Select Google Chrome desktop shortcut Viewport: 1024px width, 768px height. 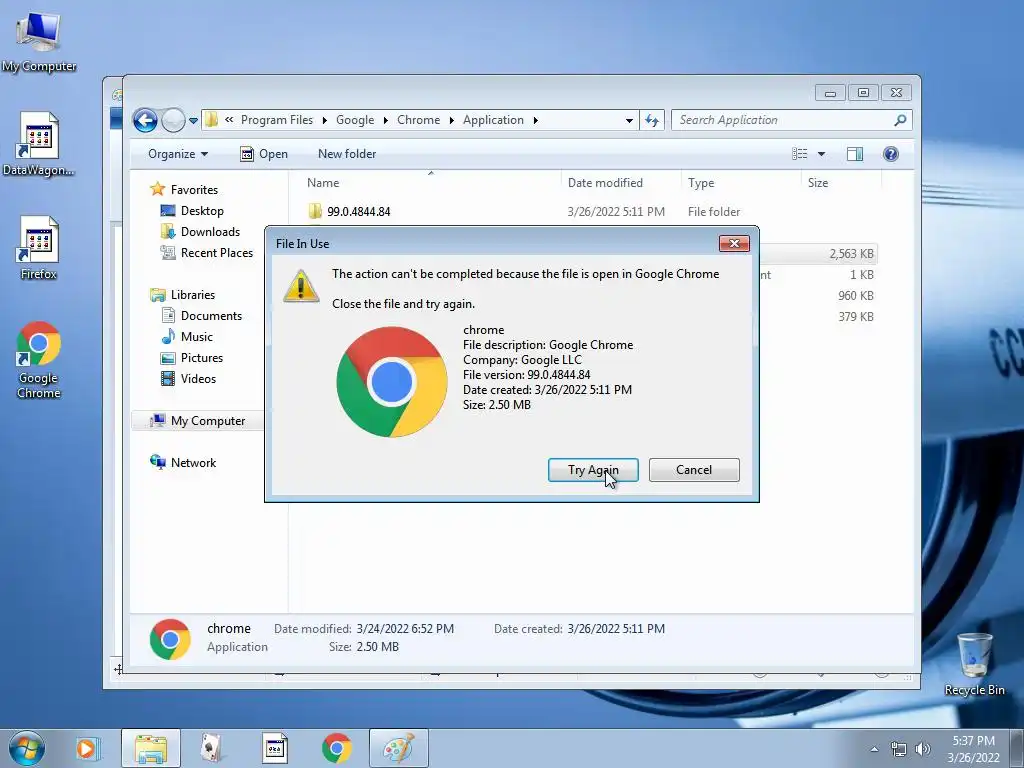click(39, 360)
